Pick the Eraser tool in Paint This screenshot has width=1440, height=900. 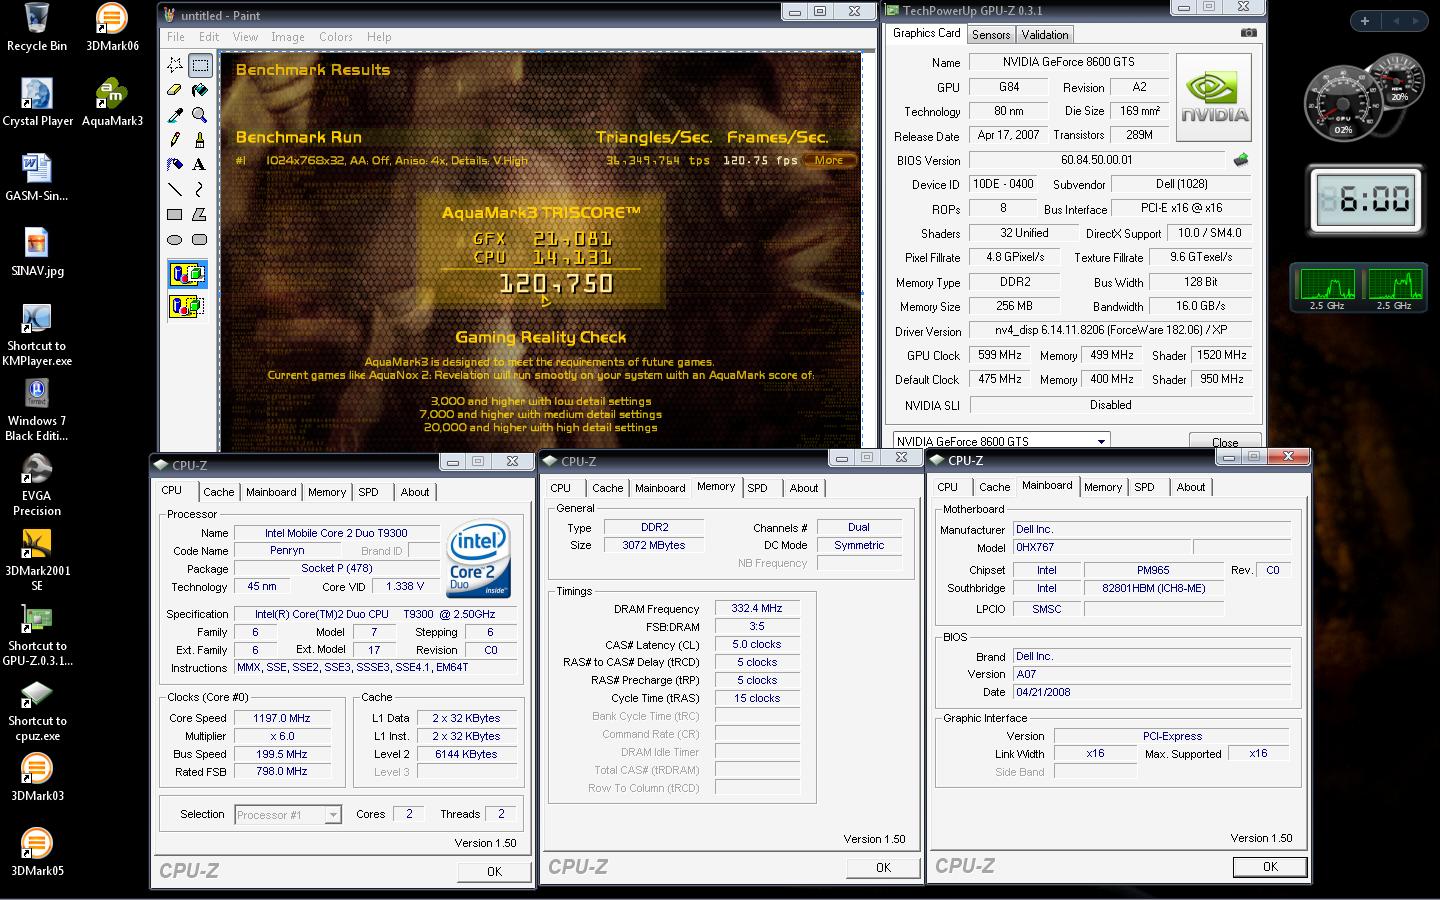point(175,91)
